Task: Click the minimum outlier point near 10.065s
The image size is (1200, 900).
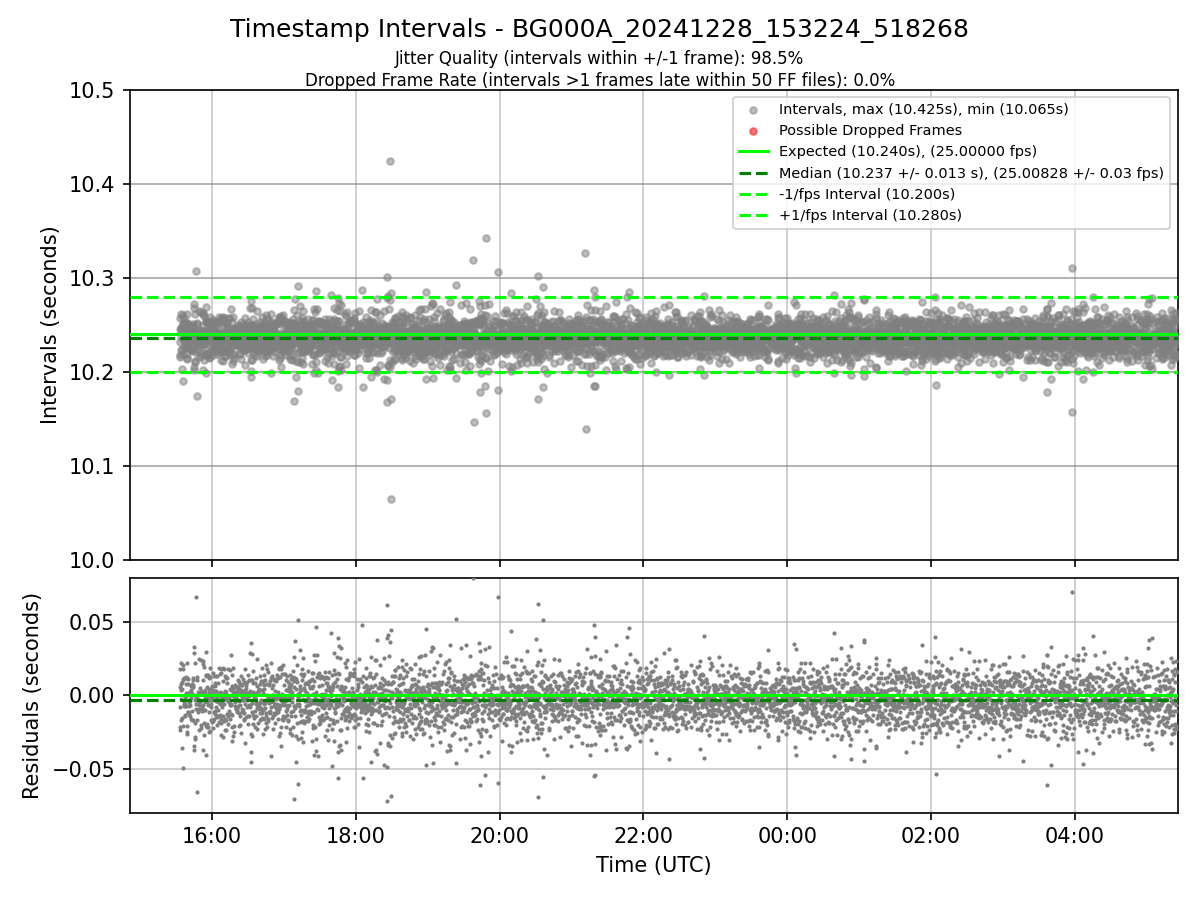Action: click(391, 499)
